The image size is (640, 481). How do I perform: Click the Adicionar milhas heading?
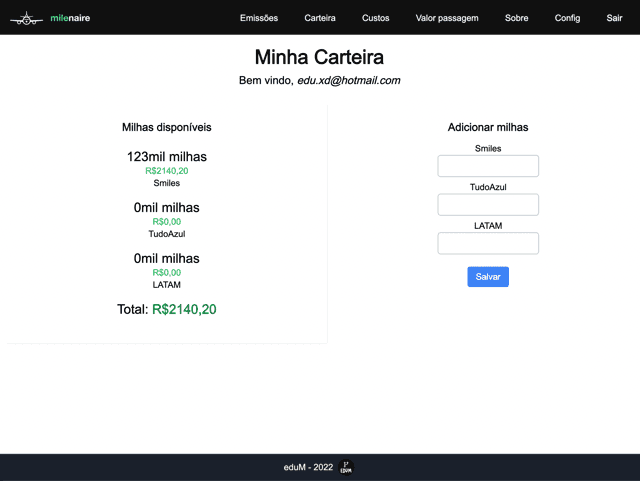point(488,127)
